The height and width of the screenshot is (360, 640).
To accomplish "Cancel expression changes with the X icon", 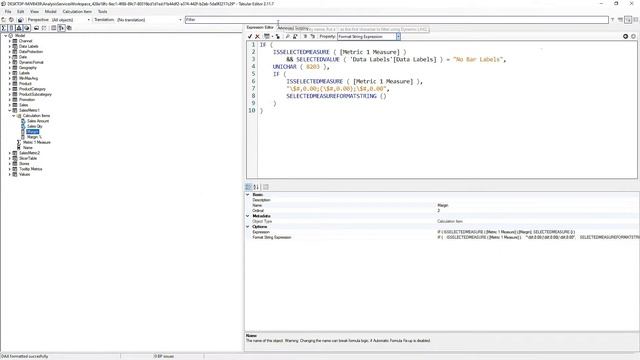I will [x=257, y=36].
